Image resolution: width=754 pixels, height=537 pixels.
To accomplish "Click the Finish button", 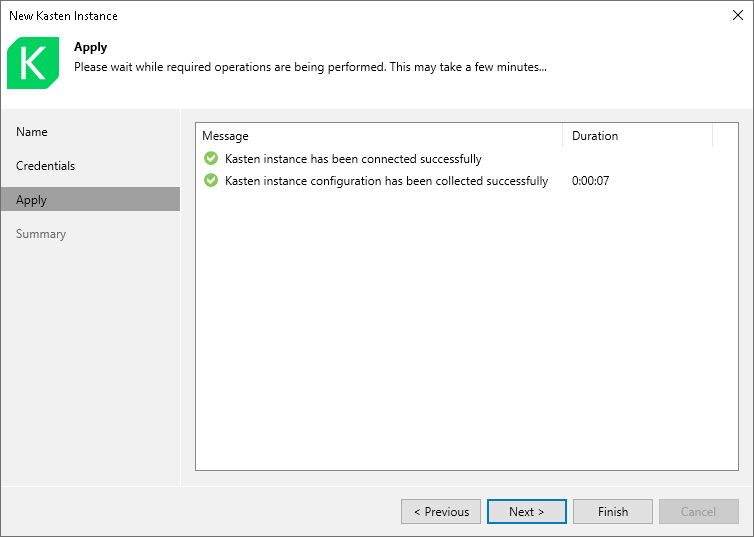I will (x=613, y=512).
